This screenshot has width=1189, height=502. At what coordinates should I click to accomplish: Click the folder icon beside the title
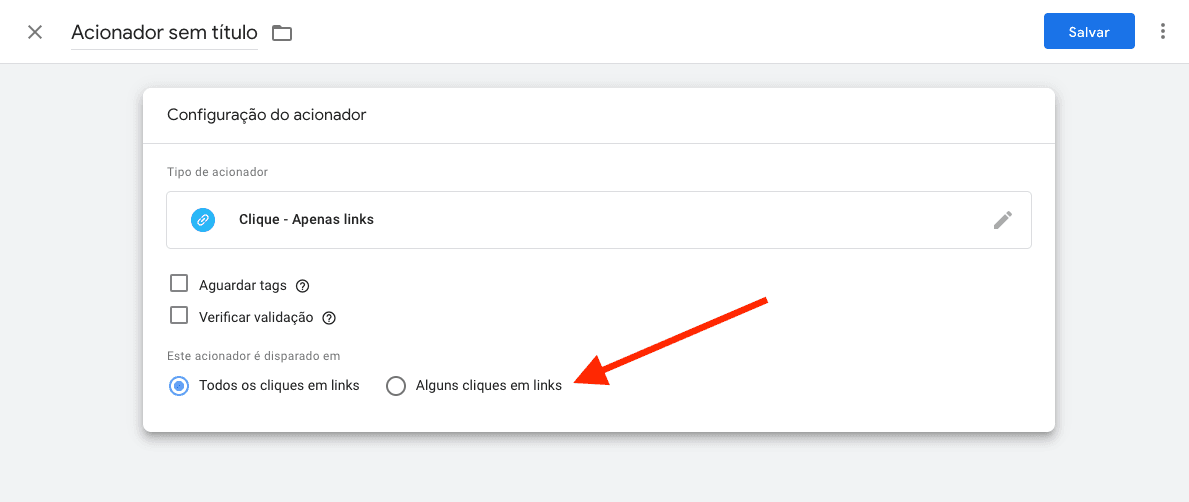[x=282, y=33]
